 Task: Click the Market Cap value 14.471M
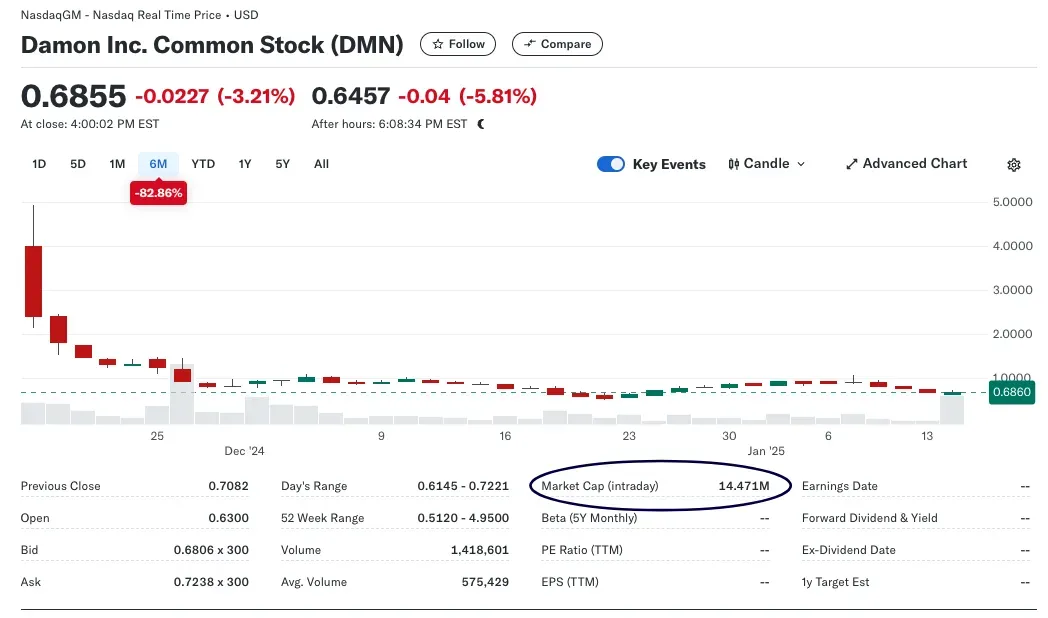pos(744,486)
